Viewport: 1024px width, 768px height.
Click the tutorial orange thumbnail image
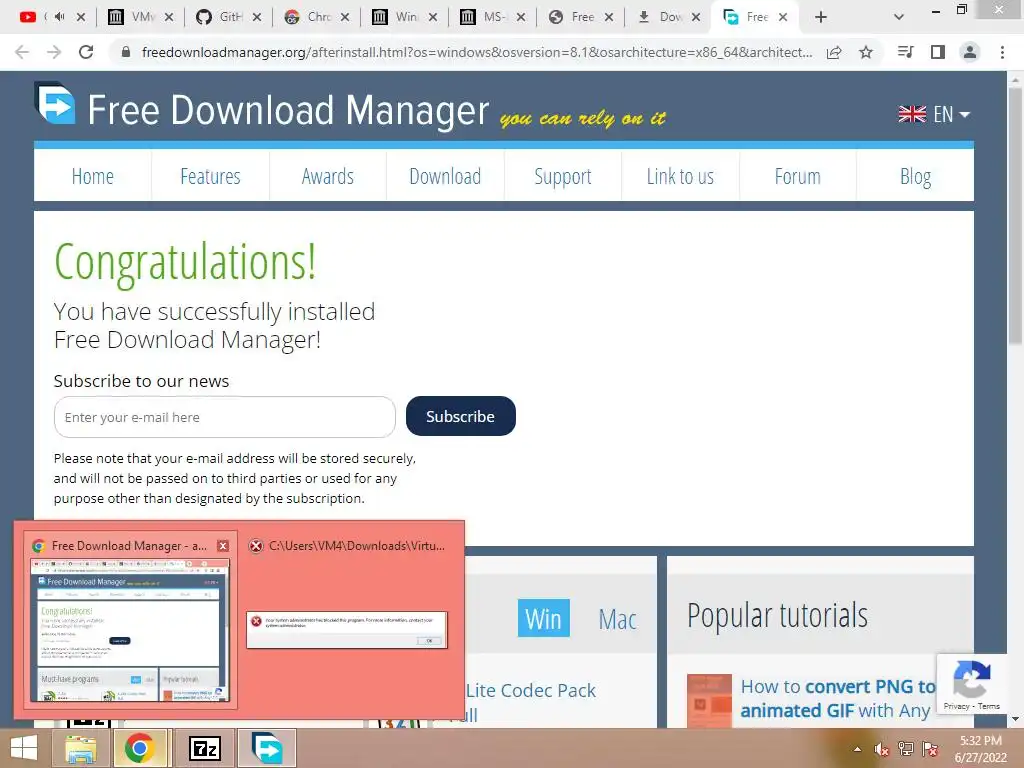pos(709,700)
